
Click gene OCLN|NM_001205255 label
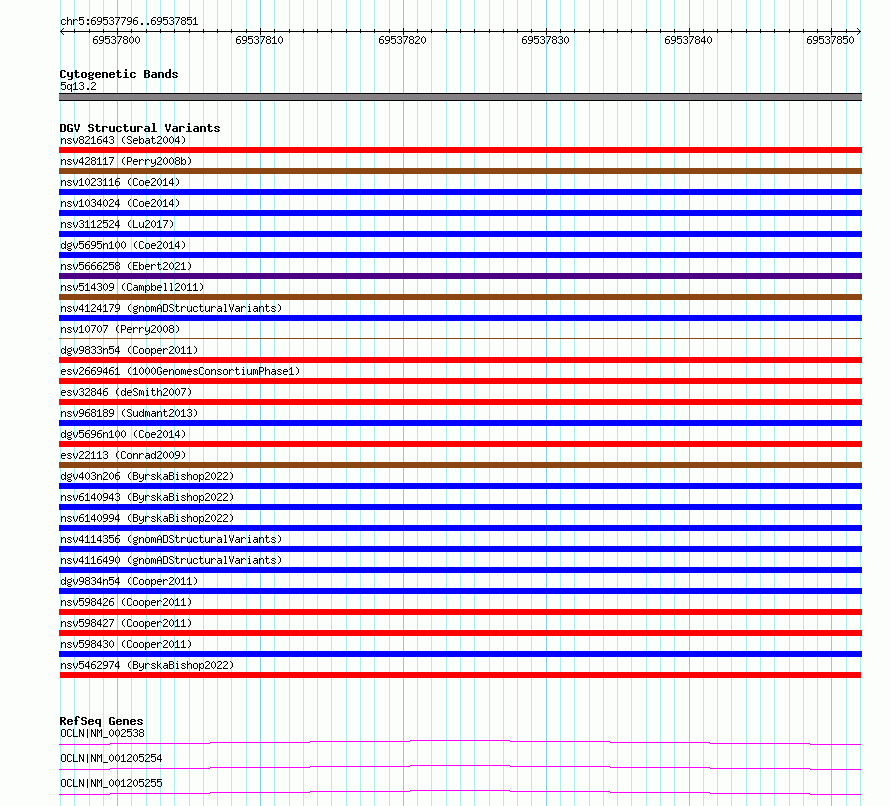coord(111,783)
